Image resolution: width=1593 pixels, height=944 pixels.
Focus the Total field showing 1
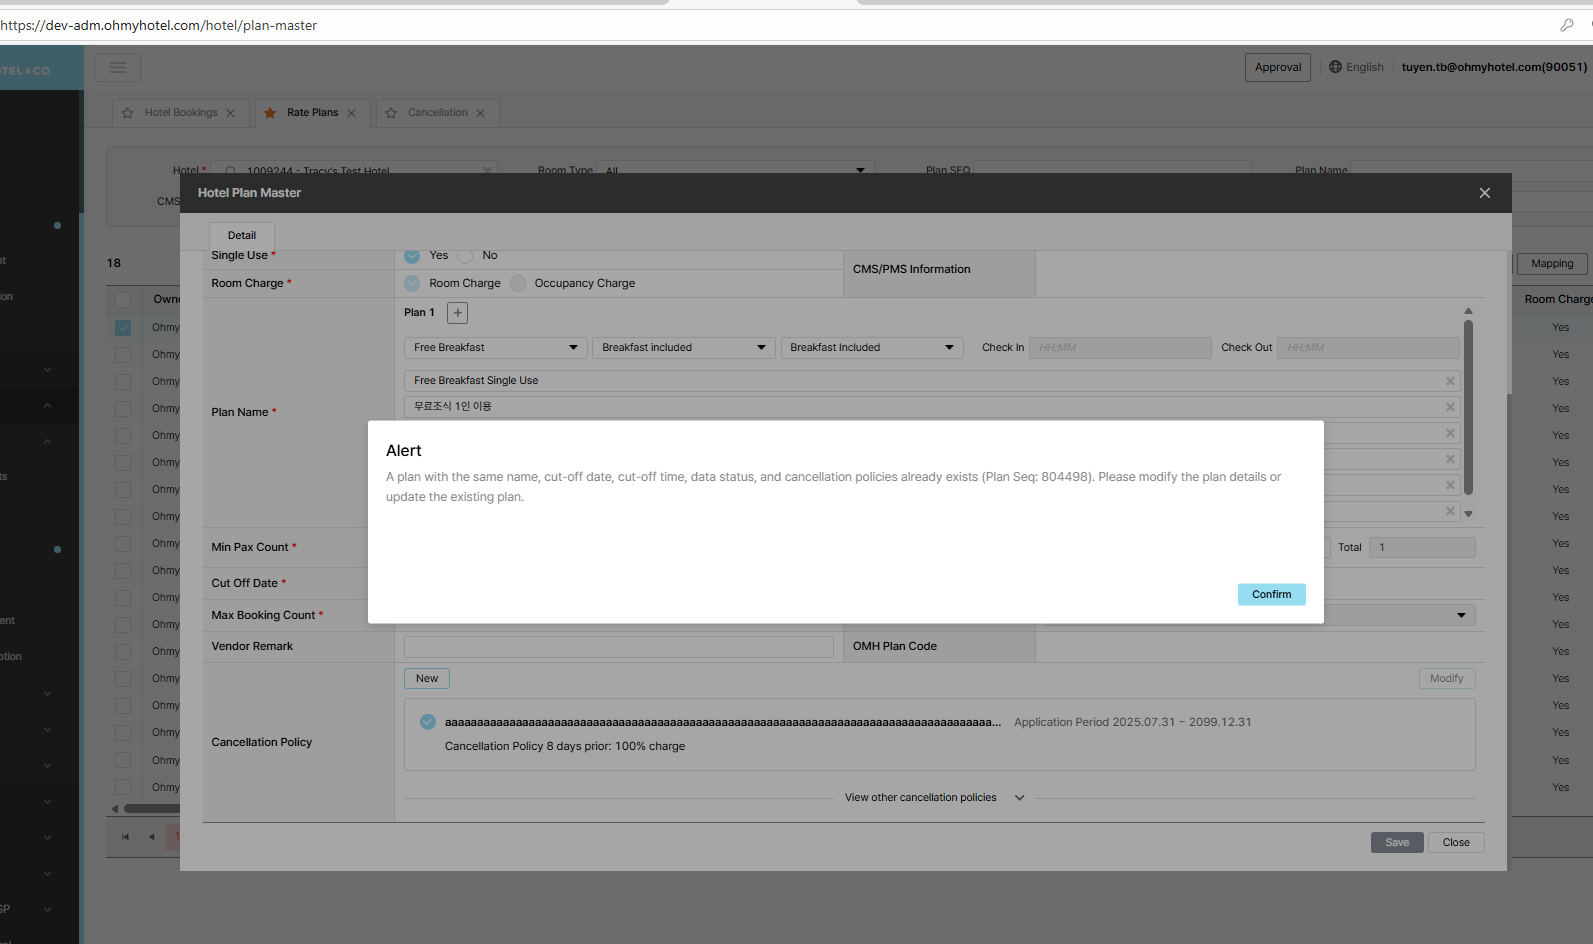(x=1422, y=548)
